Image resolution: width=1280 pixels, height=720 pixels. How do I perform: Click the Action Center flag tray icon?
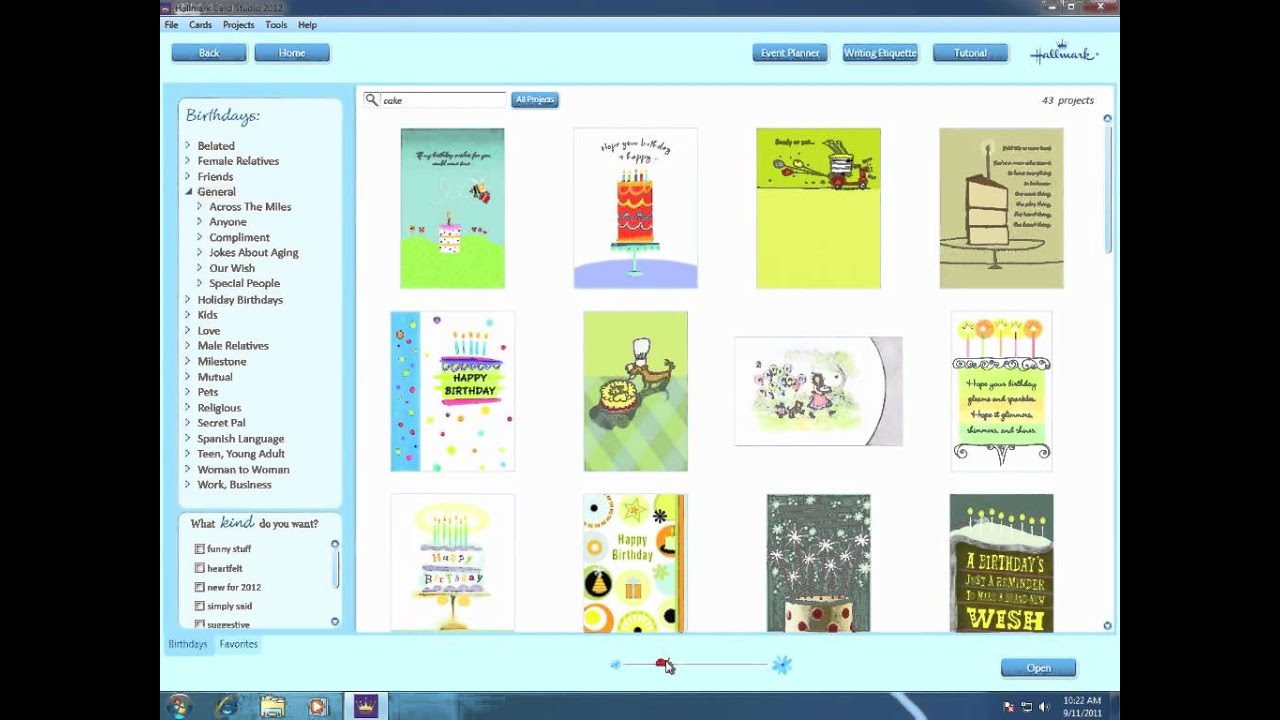pos(1009,707)
